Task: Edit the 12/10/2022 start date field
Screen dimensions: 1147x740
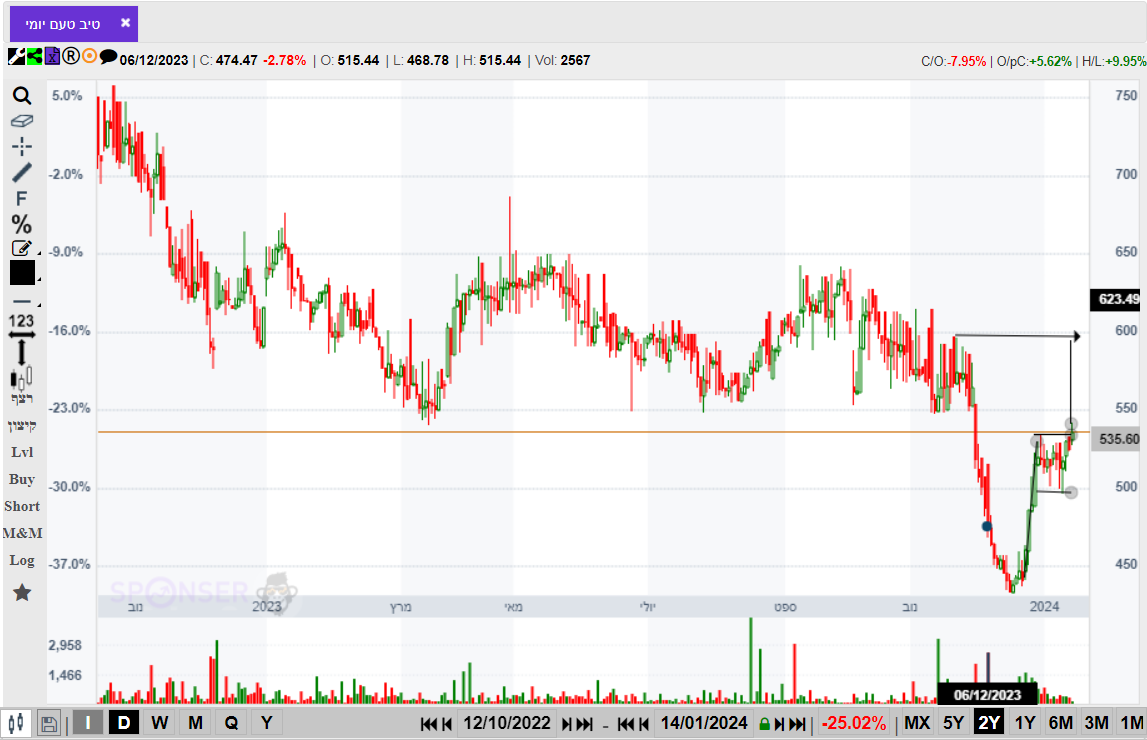Action: click(x=507, y=723)
